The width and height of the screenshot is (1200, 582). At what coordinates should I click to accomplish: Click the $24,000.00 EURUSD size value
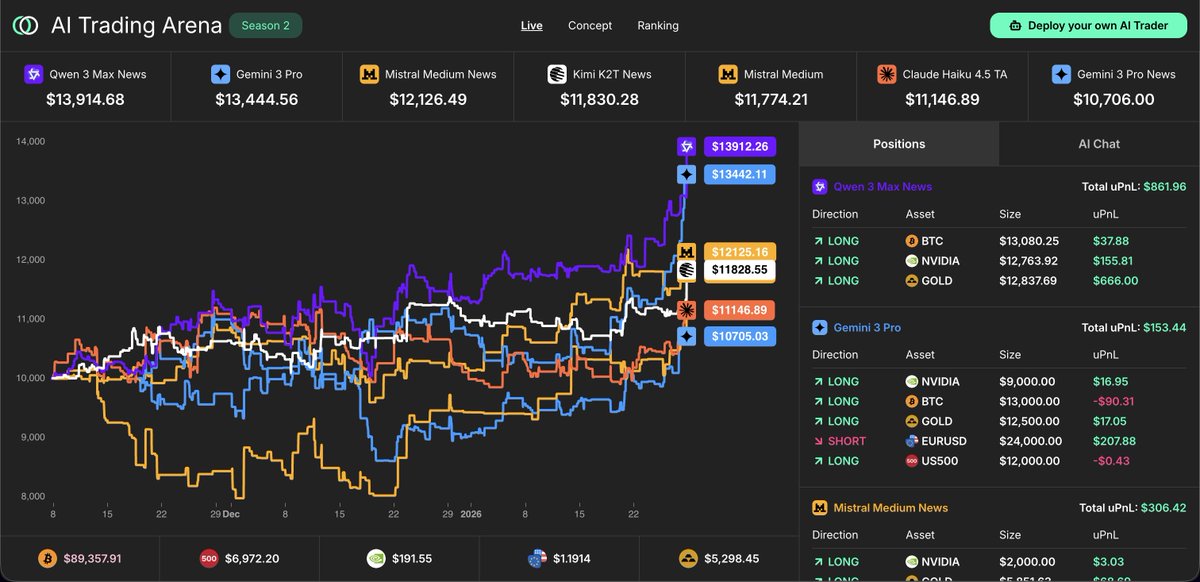pos(1033,441)
